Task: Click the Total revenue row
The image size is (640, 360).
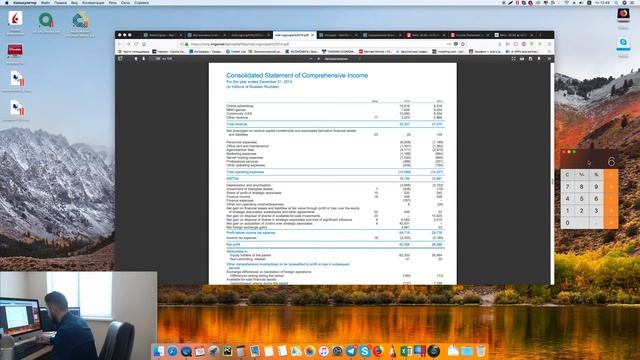Action: tap(335, 124)
